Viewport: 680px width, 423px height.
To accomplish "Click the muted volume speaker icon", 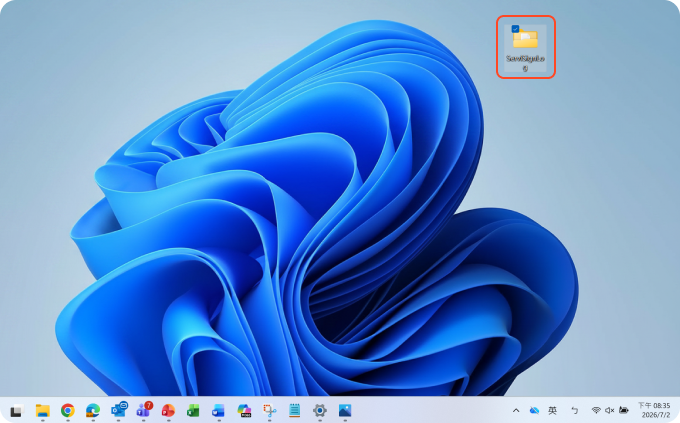I will point(609,410).
